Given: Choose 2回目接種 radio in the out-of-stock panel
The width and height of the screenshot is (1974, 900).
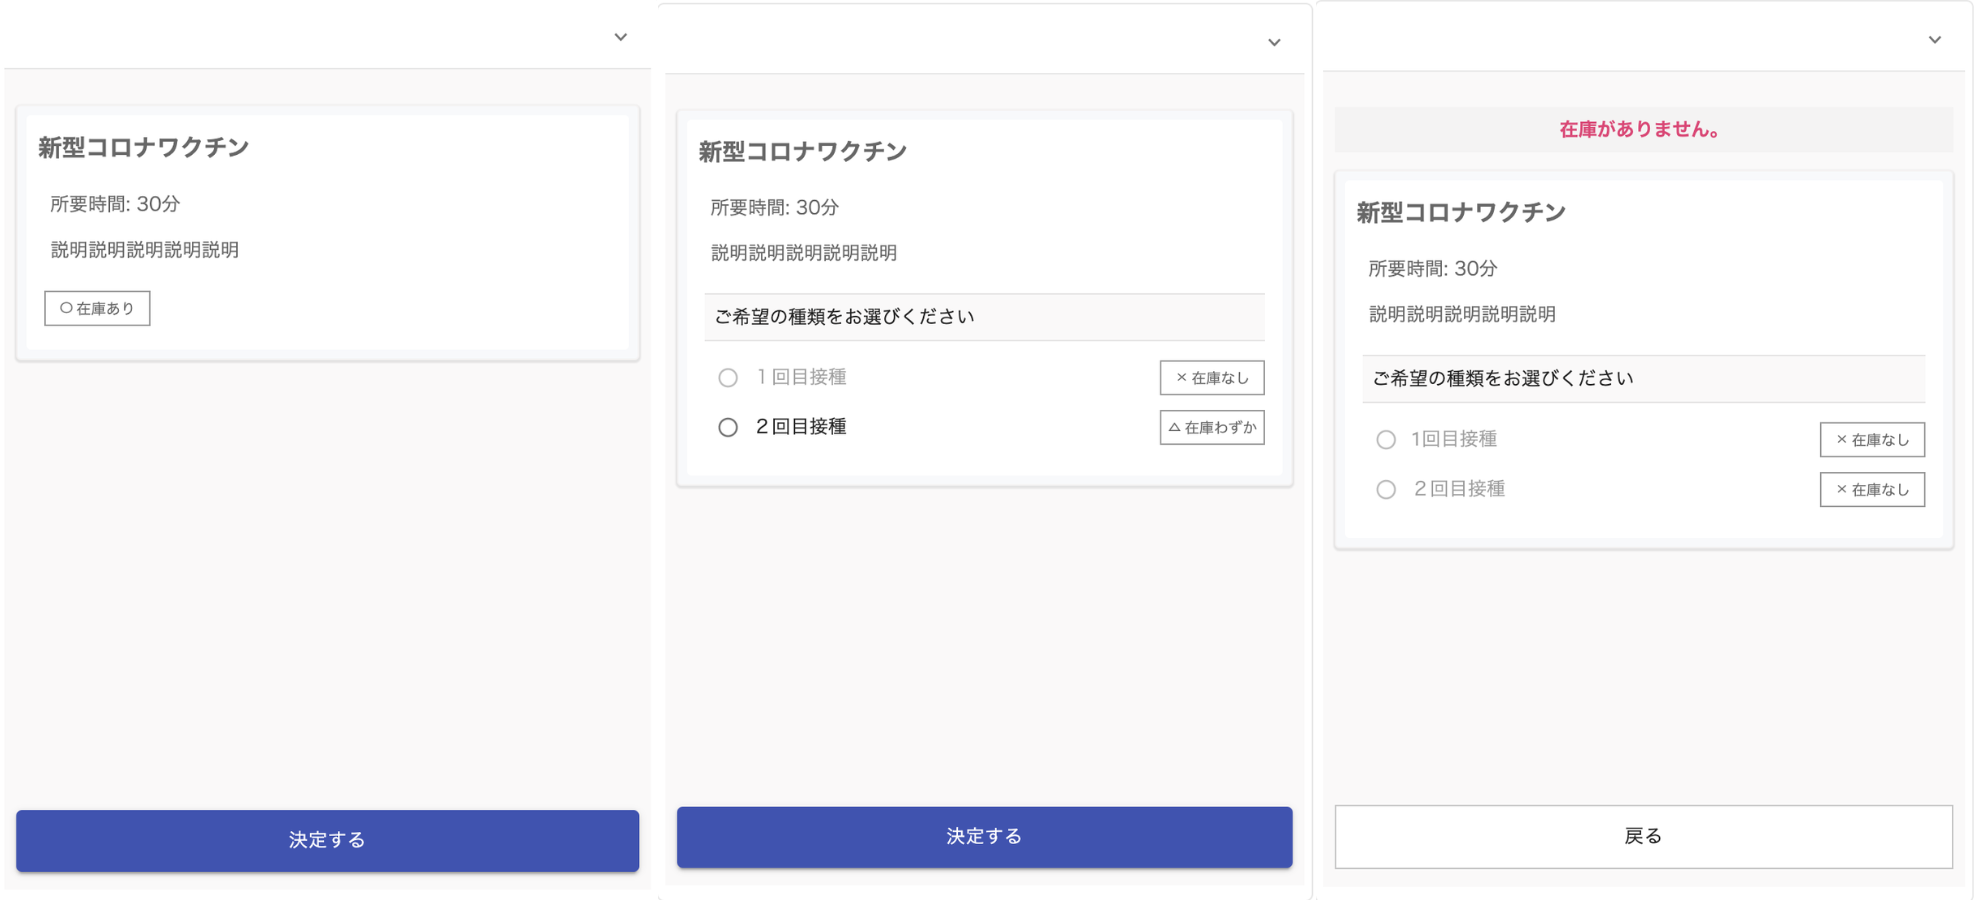Looking at the screenshot, I should pyautogui.click(x=1386, y=490).
